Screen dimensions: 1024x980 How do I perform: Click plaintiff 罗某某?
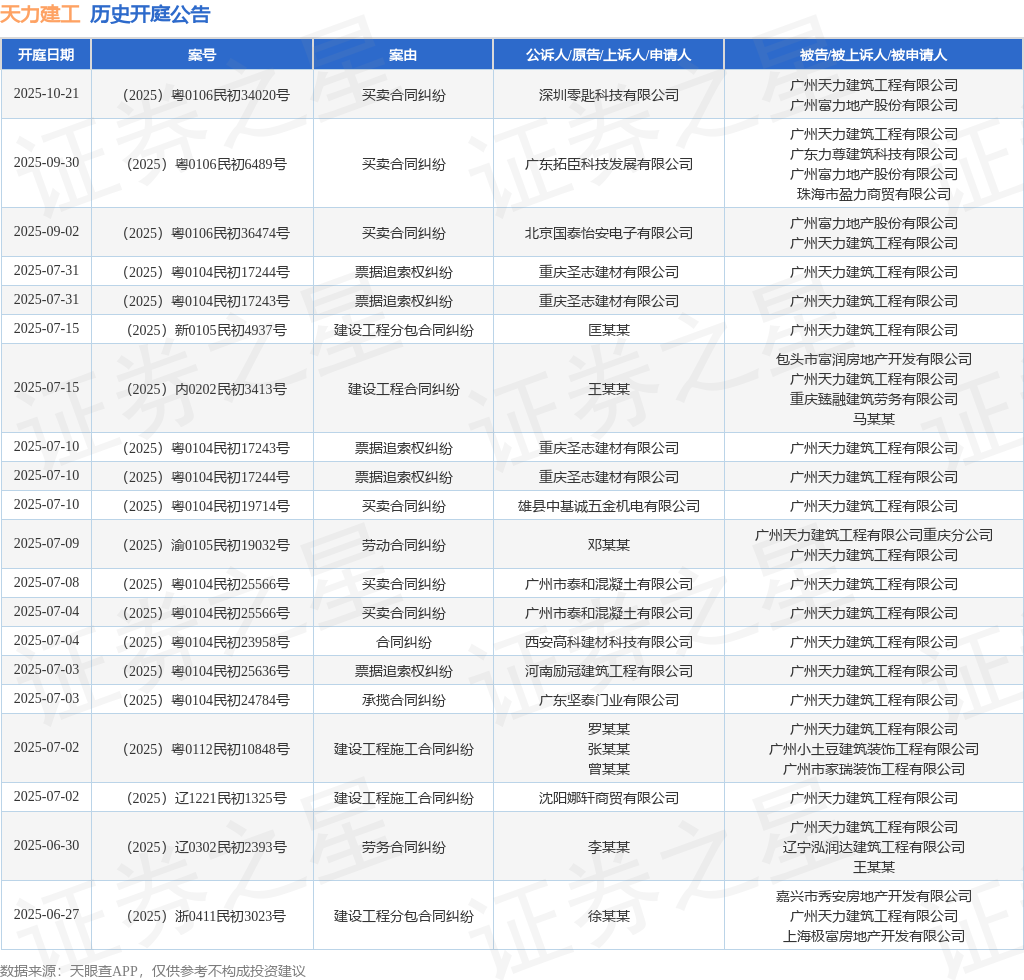click(609, 729)
